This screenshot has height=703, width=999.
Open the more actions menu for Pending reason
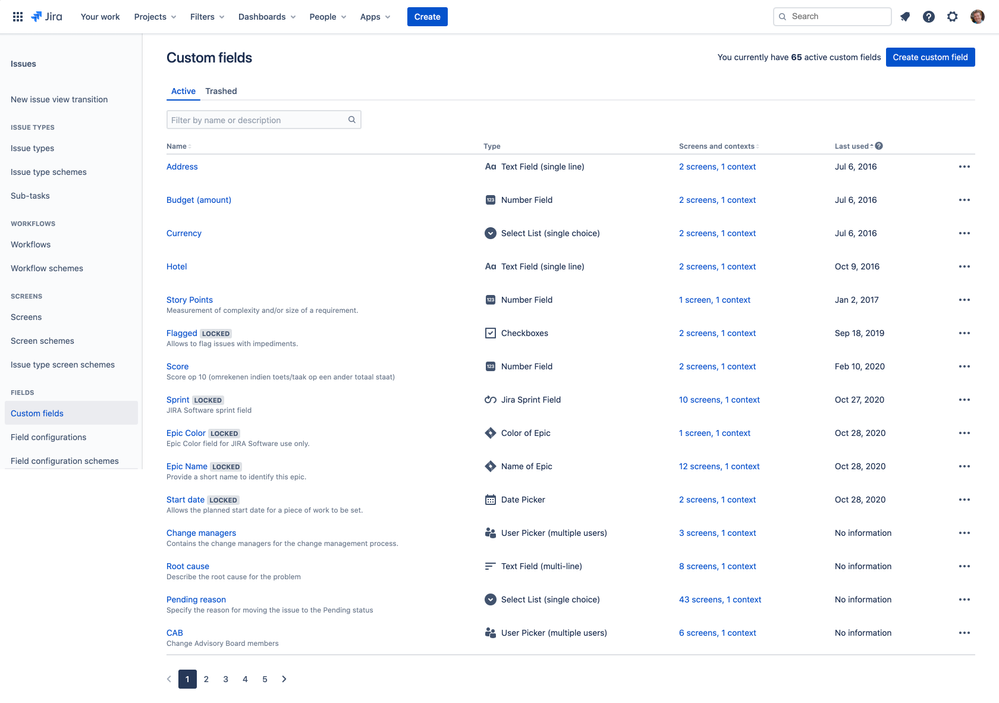964,600
